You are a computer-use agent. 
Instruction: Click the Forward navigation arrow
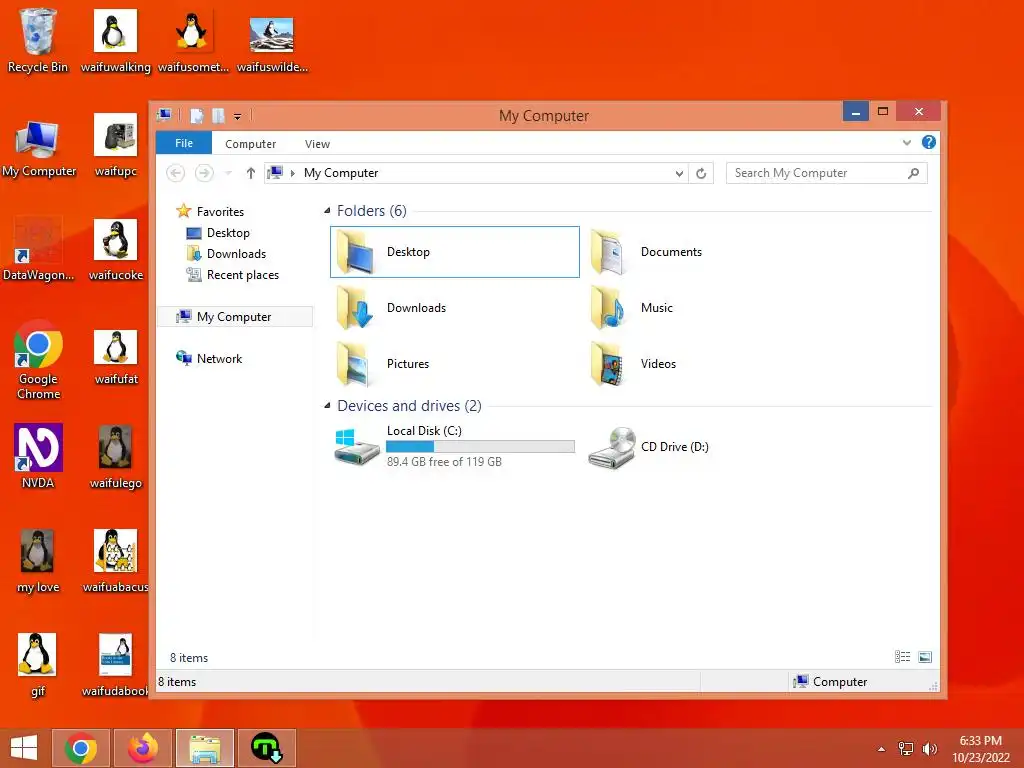[x=204, y=173]
